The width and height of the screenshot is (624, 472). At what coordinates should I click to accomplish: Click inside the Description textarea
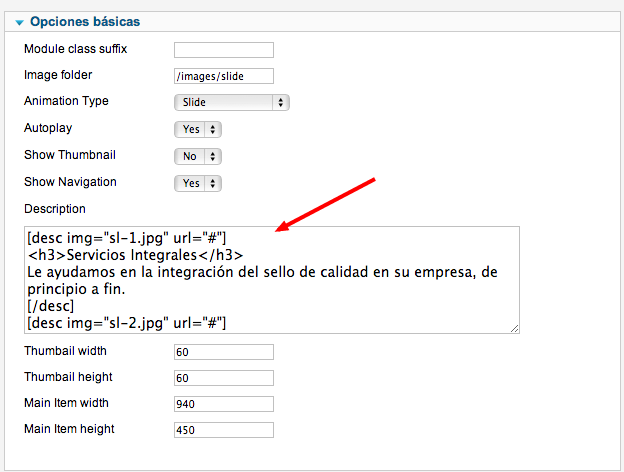[x=272, y=280]
